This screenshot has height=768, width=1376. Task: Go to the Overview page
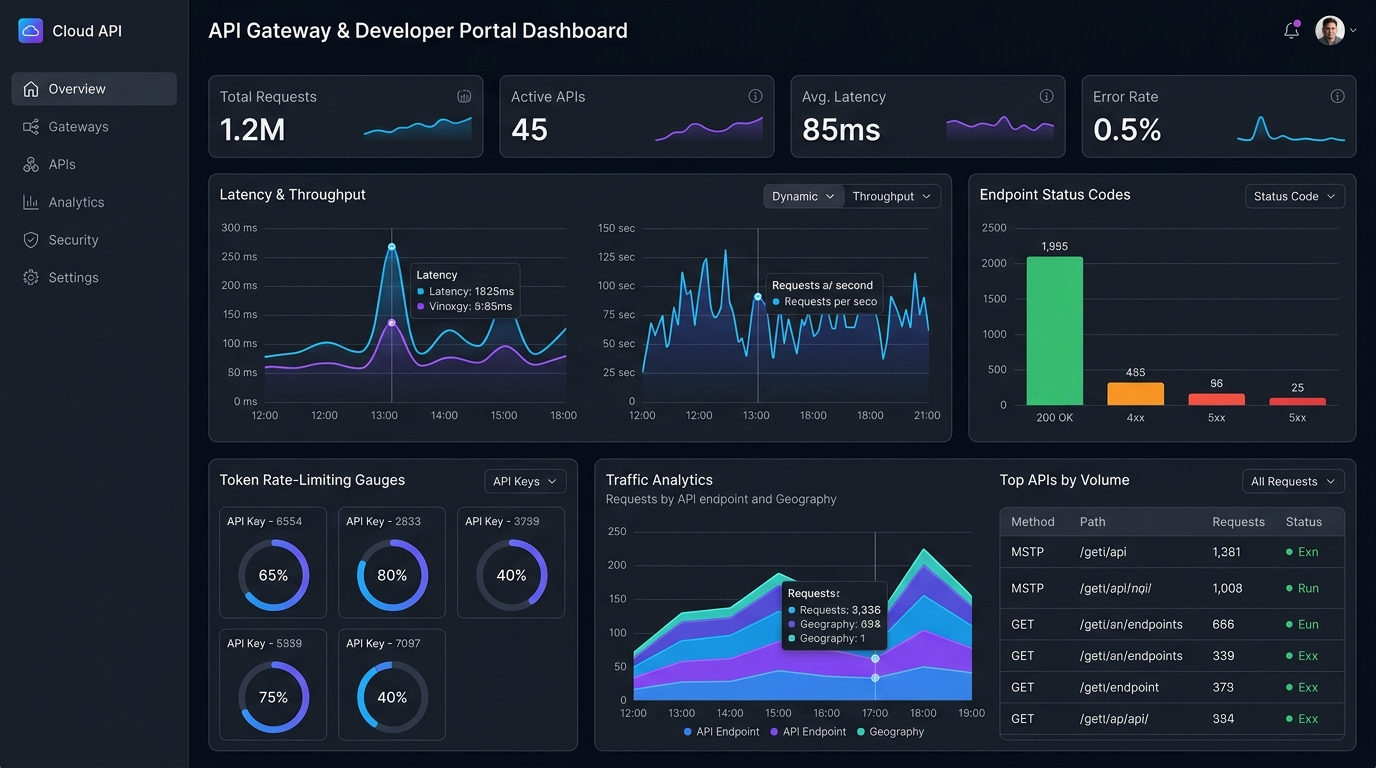coord(94,89)
